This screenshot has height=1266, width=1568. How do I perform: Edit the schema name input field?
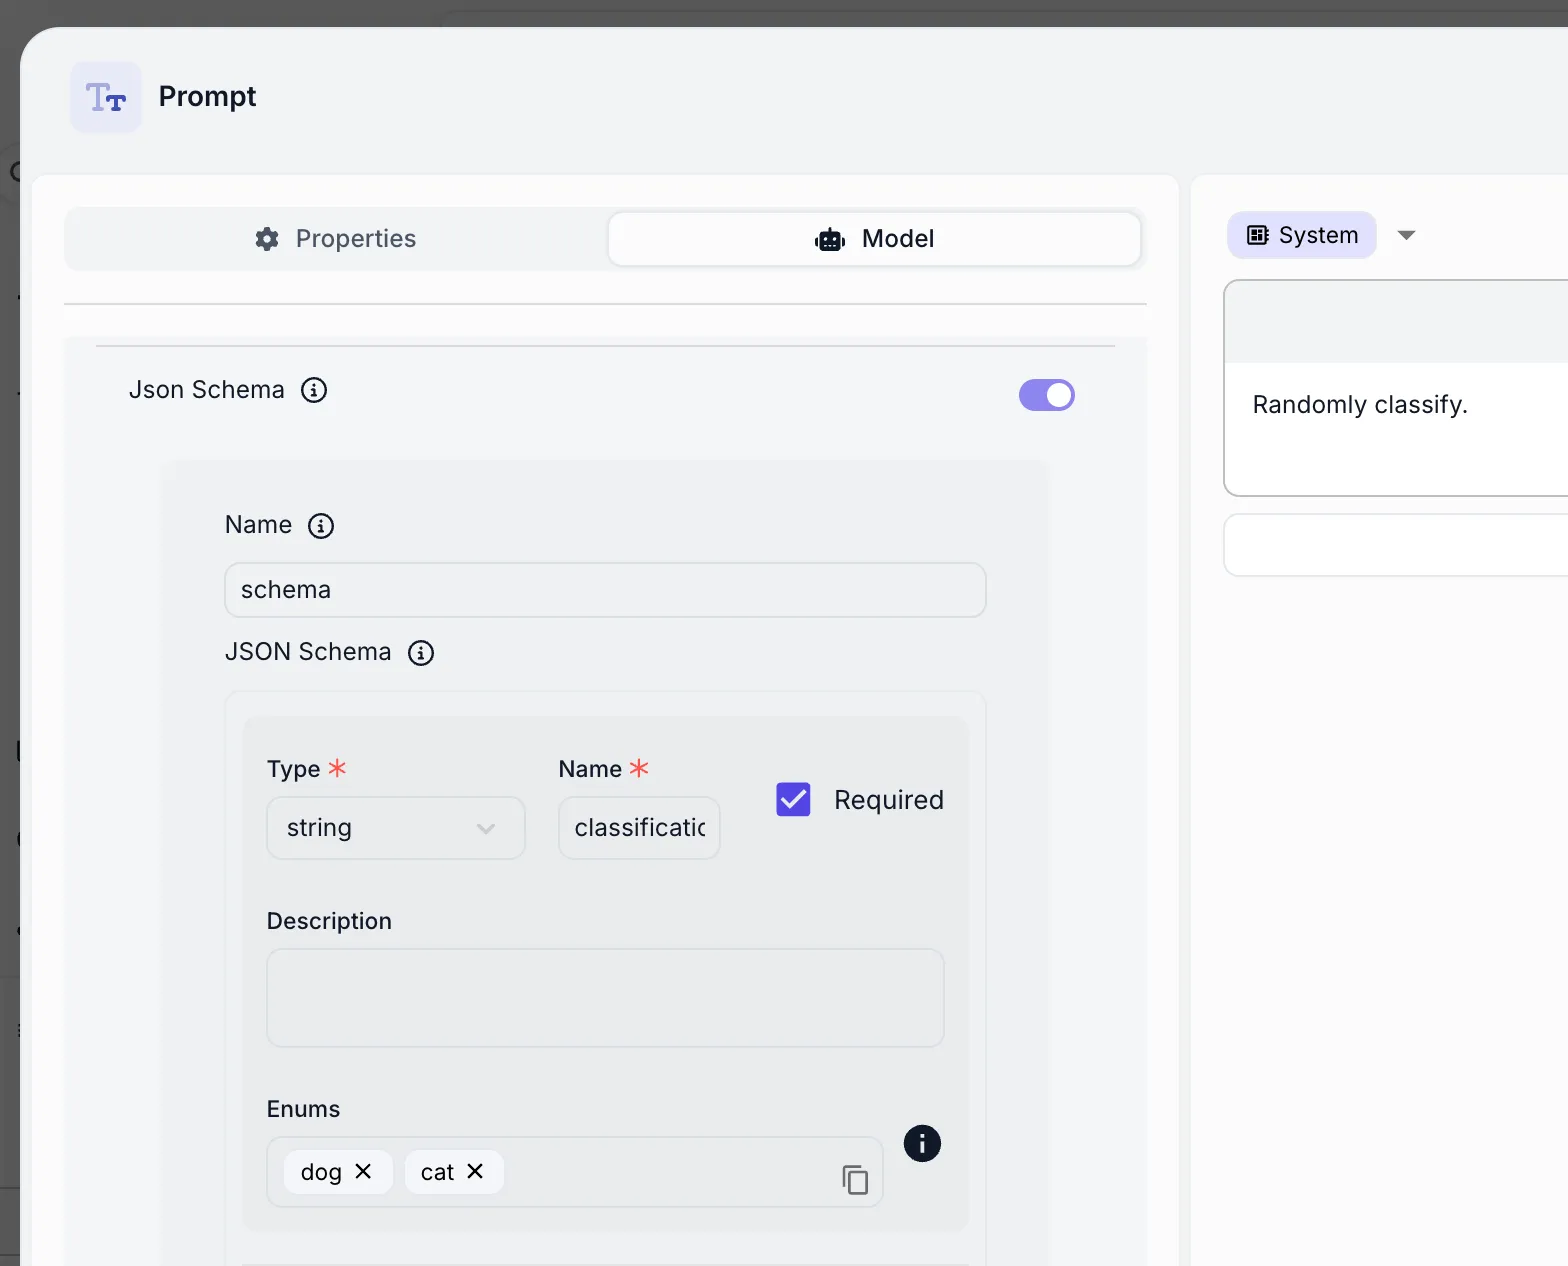605,590
